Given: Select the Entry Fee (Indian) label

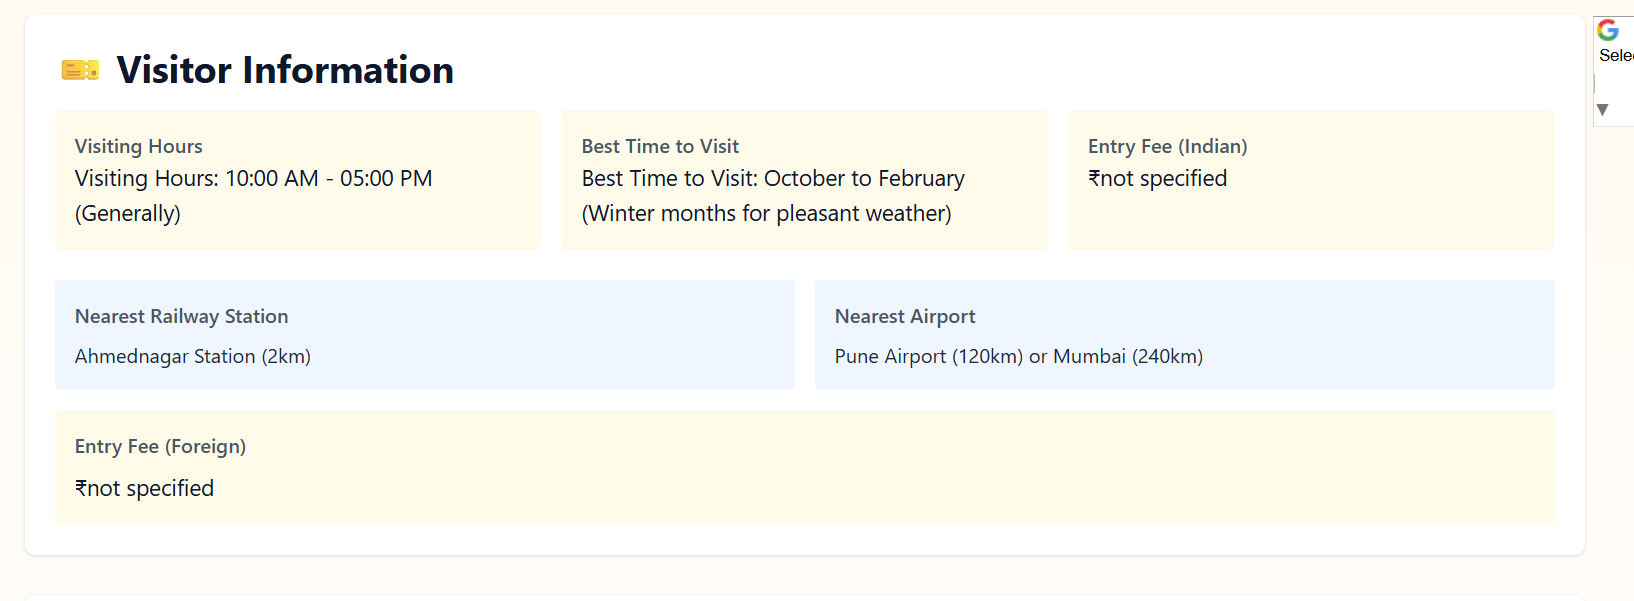Looking at the screenshot, I should (1167, 146).
